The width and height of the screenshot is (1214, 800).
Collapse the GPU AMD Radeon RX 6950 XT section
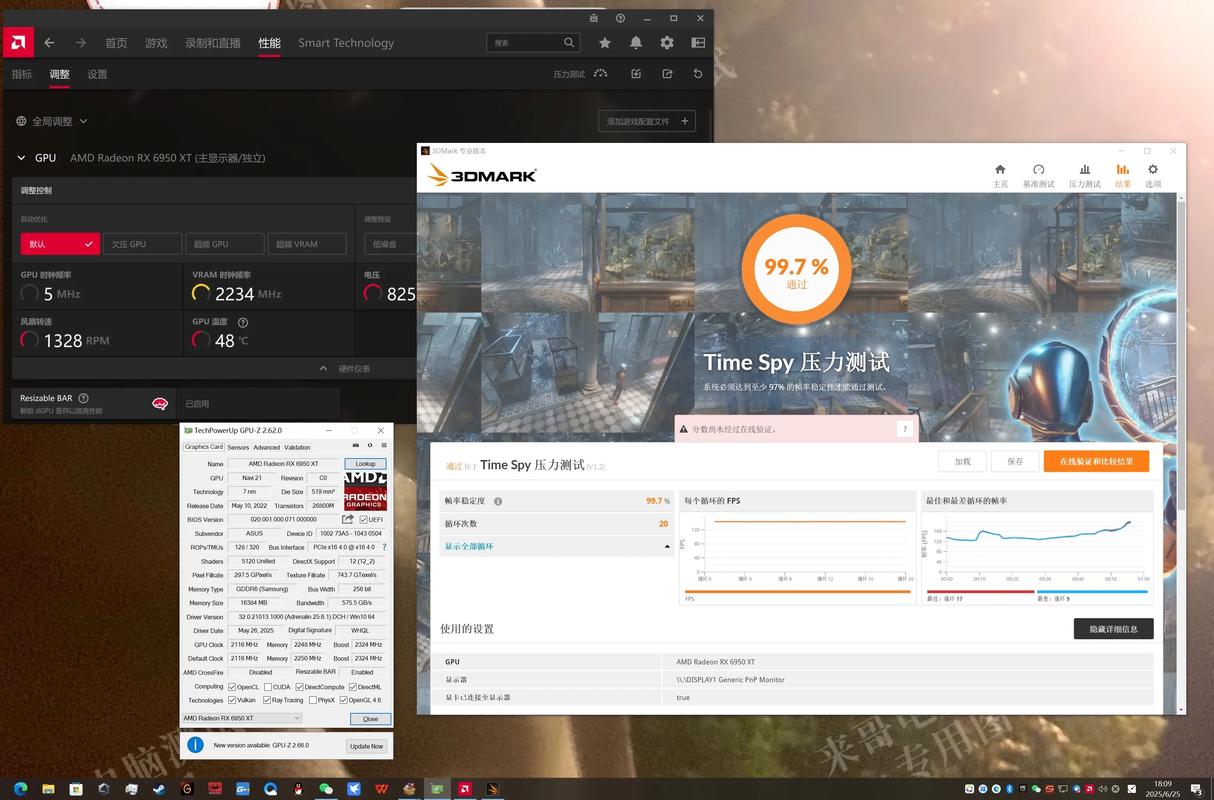22,158
